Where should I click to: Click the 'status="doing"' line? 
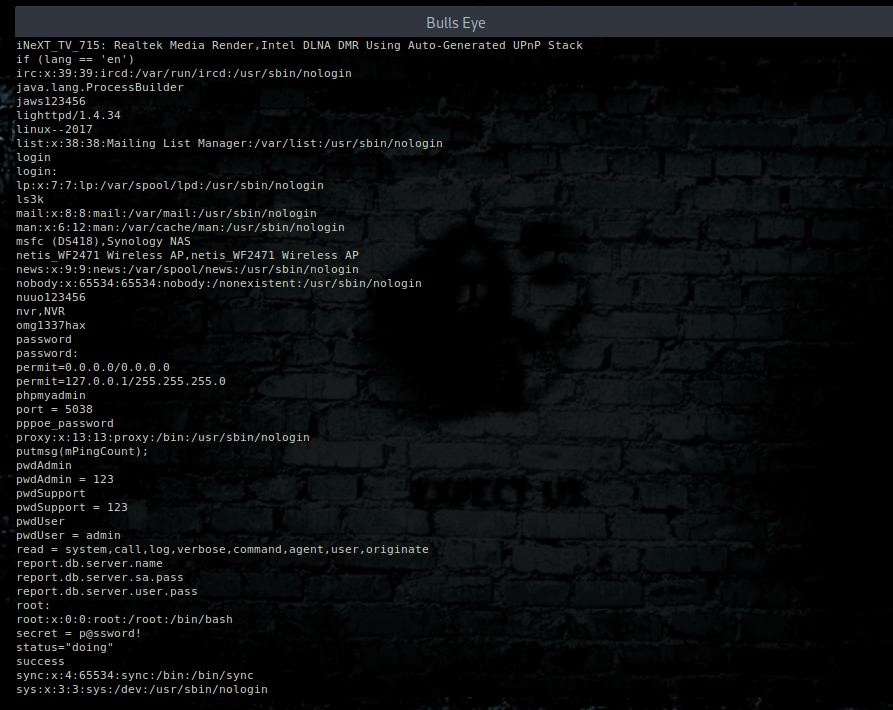tap(65, 647)
